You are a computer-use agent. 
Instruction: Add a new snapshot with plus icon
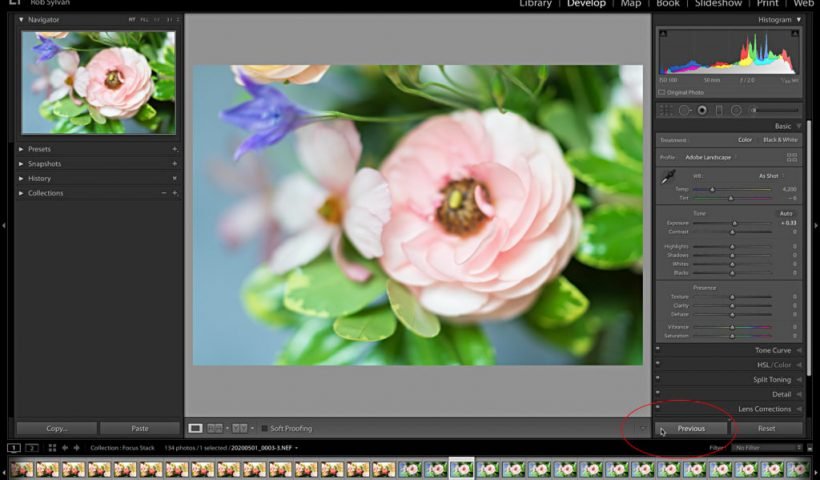tap(174, 164)
